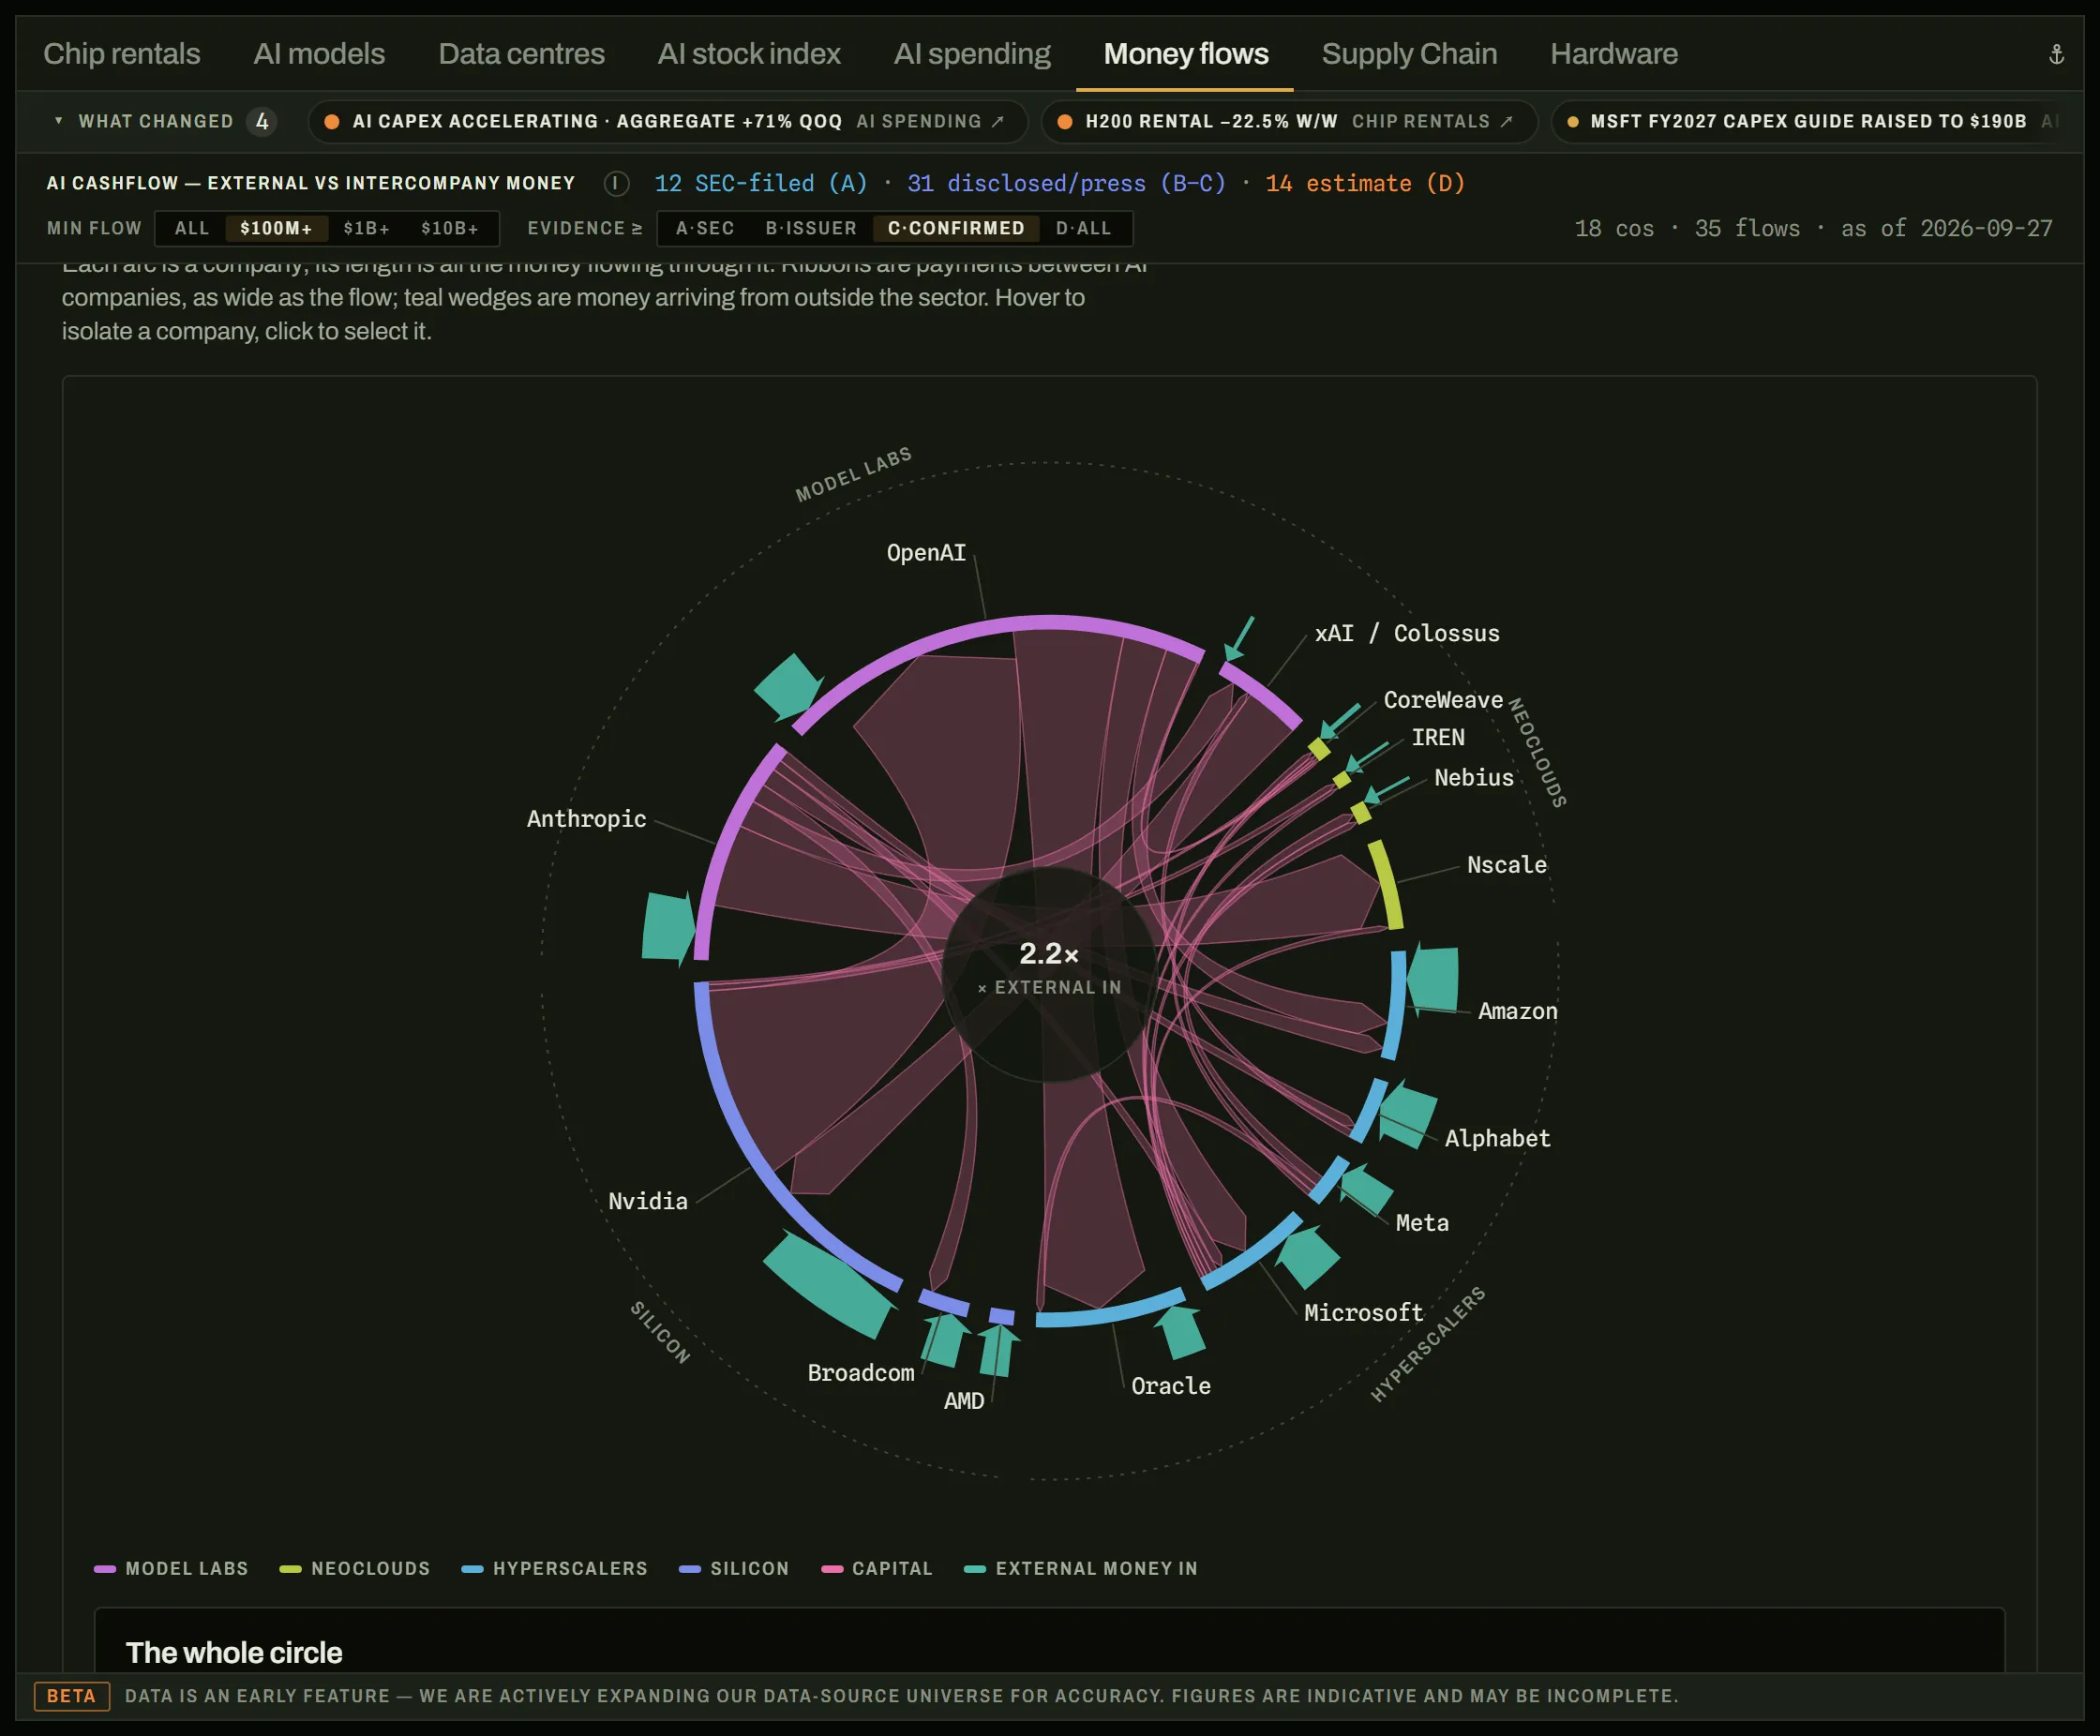Select the Oracle label
The image size is (2100, 1736).
point(1171,1386)
